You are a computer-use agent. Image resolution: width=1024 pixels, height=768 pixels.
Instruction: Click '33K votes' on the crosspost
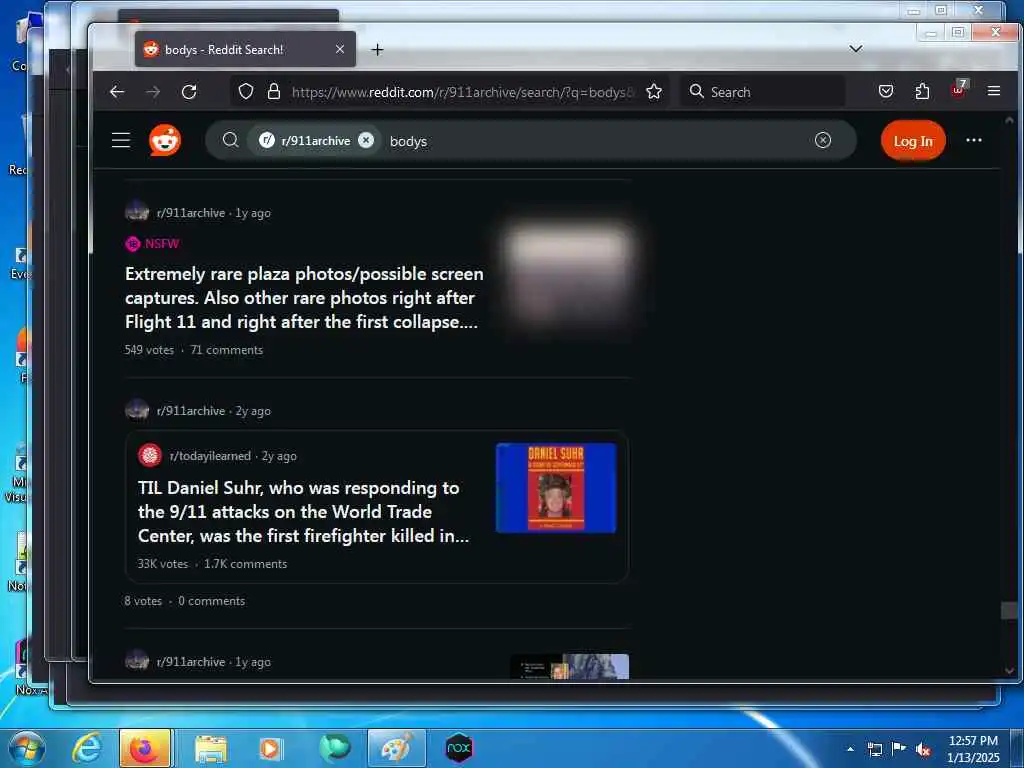[x=163, y=564]
